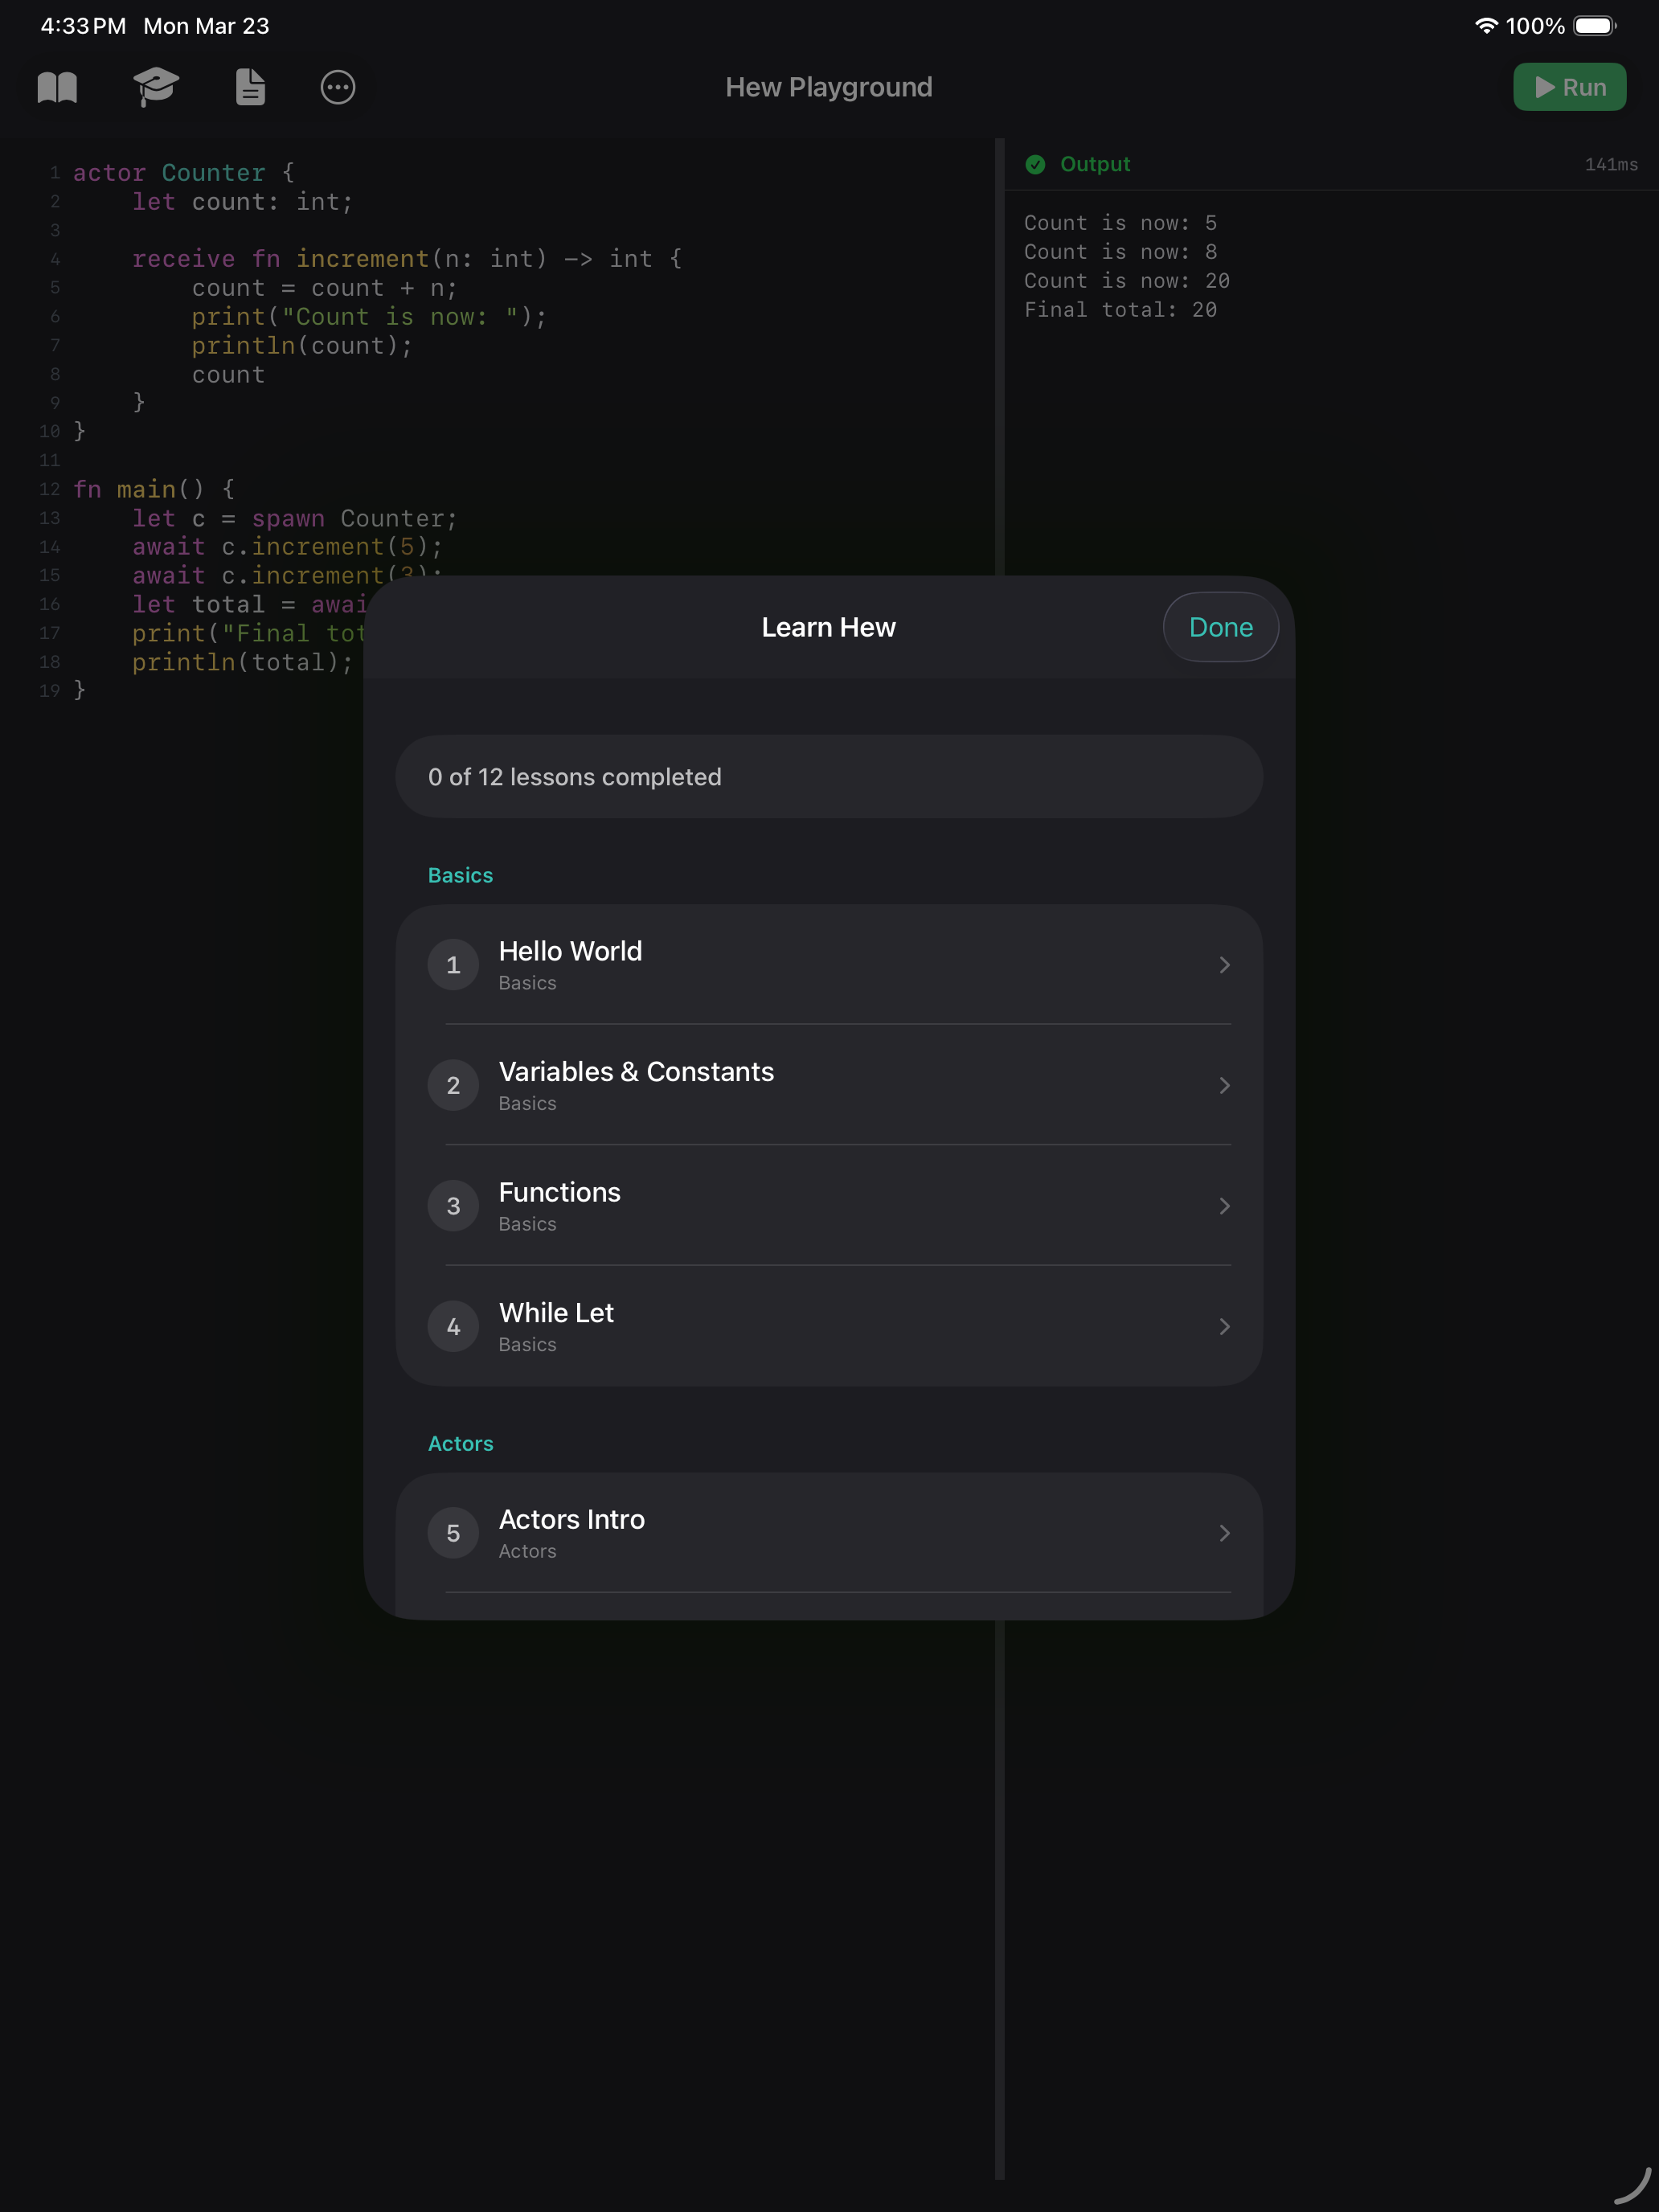Click code line 'println(total);'

coord(243,662)
